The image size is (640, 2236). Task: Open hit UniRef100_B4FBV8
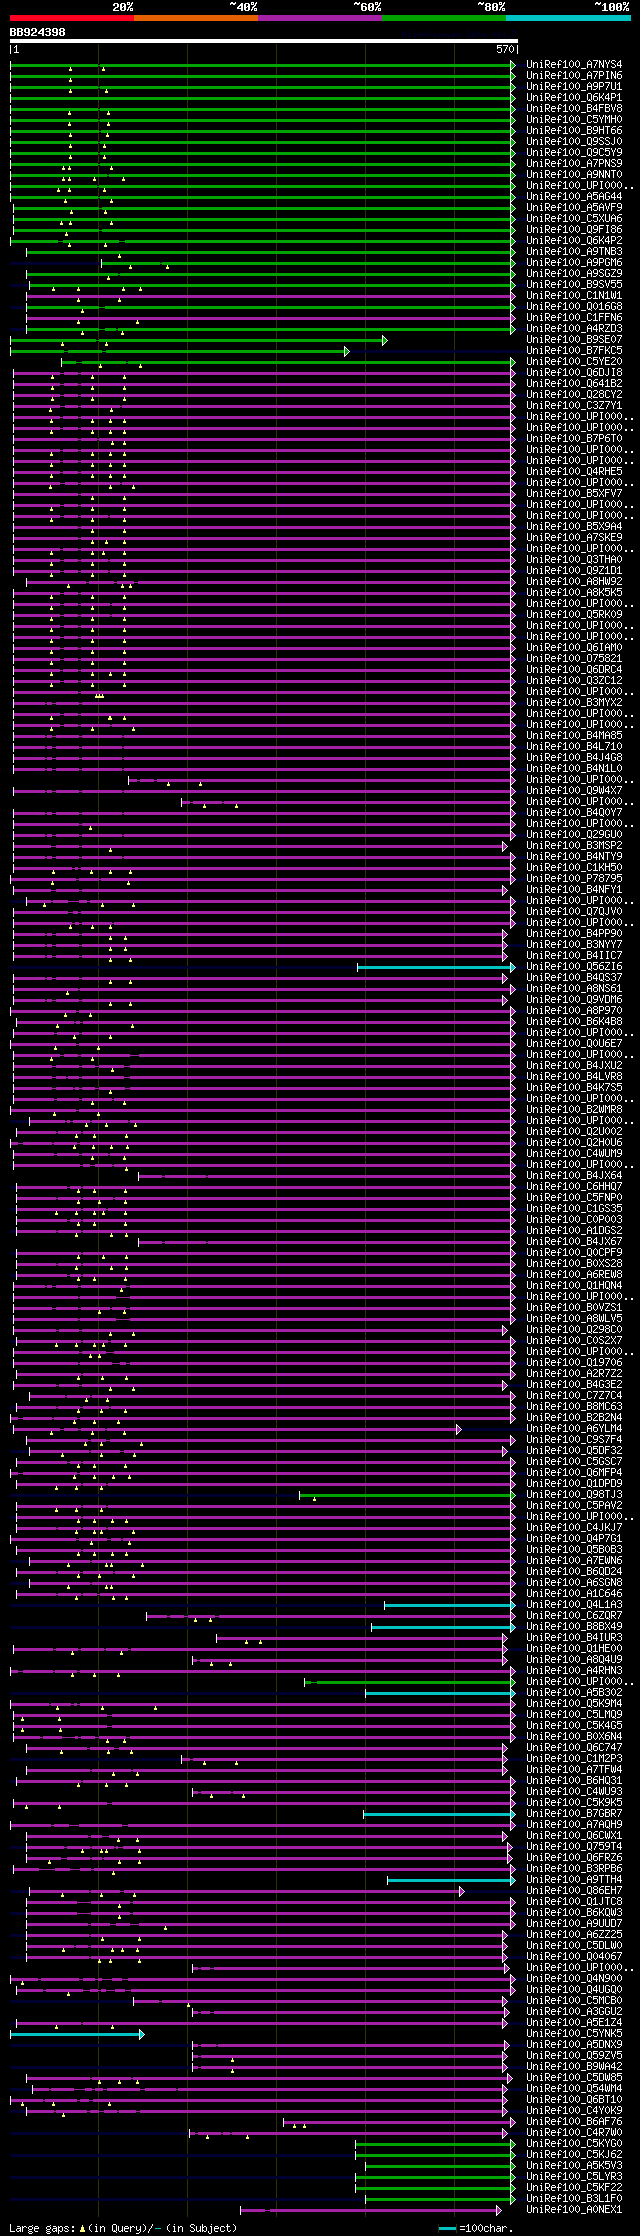574,109
